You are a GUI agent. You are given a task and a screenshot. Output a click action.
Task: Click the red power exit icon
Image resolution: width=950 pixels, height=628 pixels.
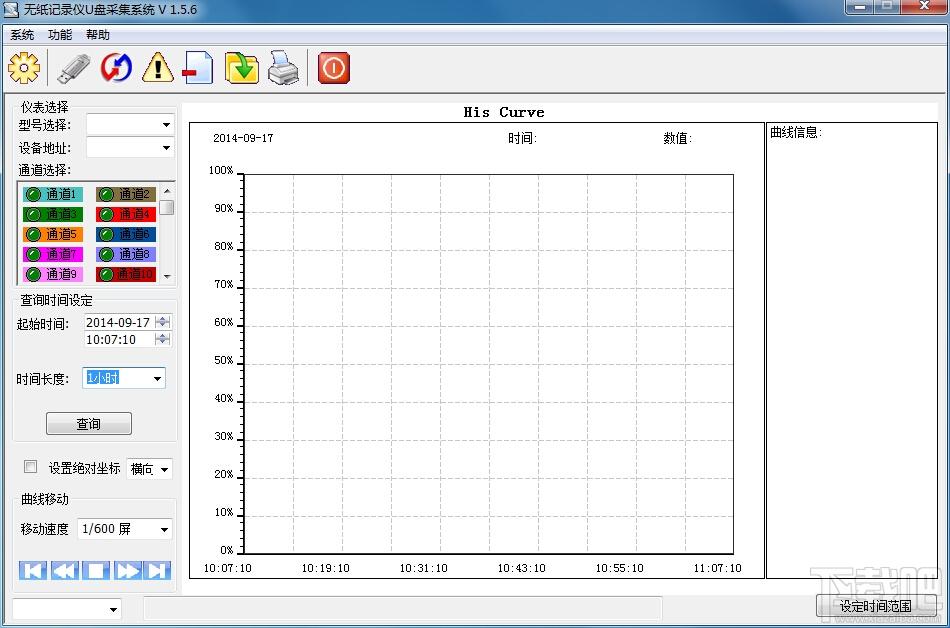point(334,68)
